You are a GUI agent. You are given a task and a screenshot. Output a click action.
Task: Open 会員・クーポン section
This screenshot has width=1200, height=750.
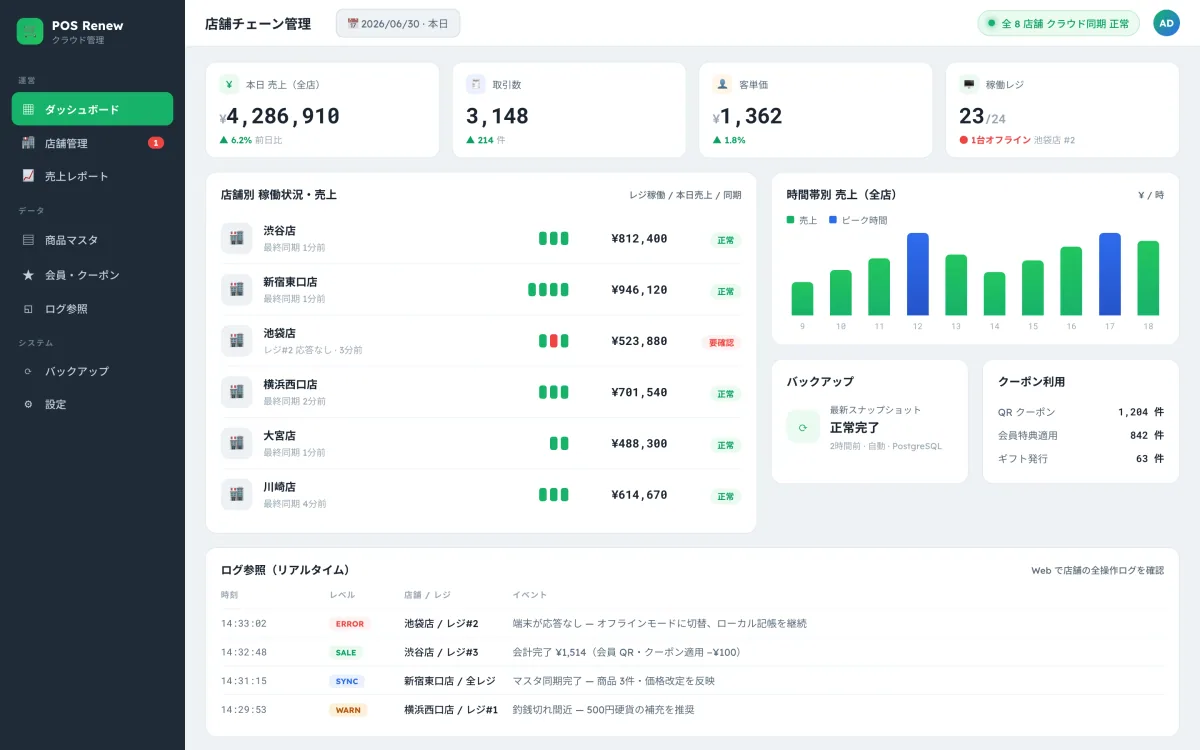[x=92, y=275]
